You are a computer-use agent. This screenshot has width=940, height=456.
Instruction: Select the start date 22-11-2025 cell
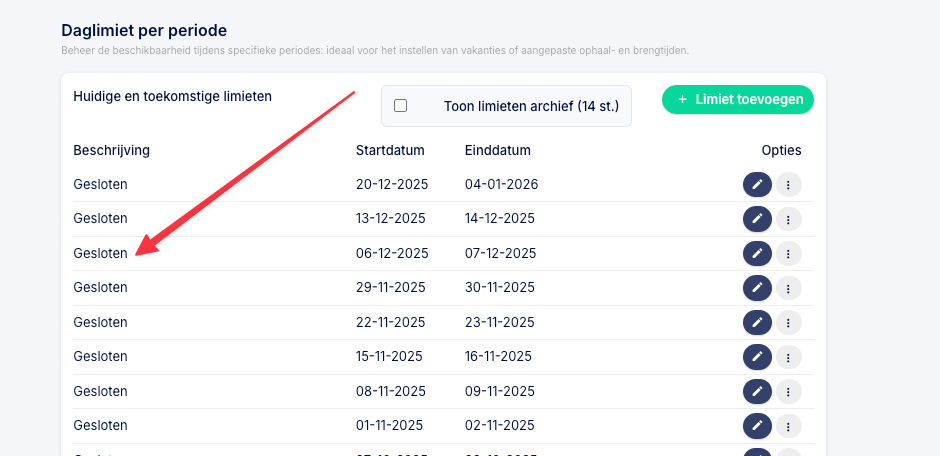(391, 322)
